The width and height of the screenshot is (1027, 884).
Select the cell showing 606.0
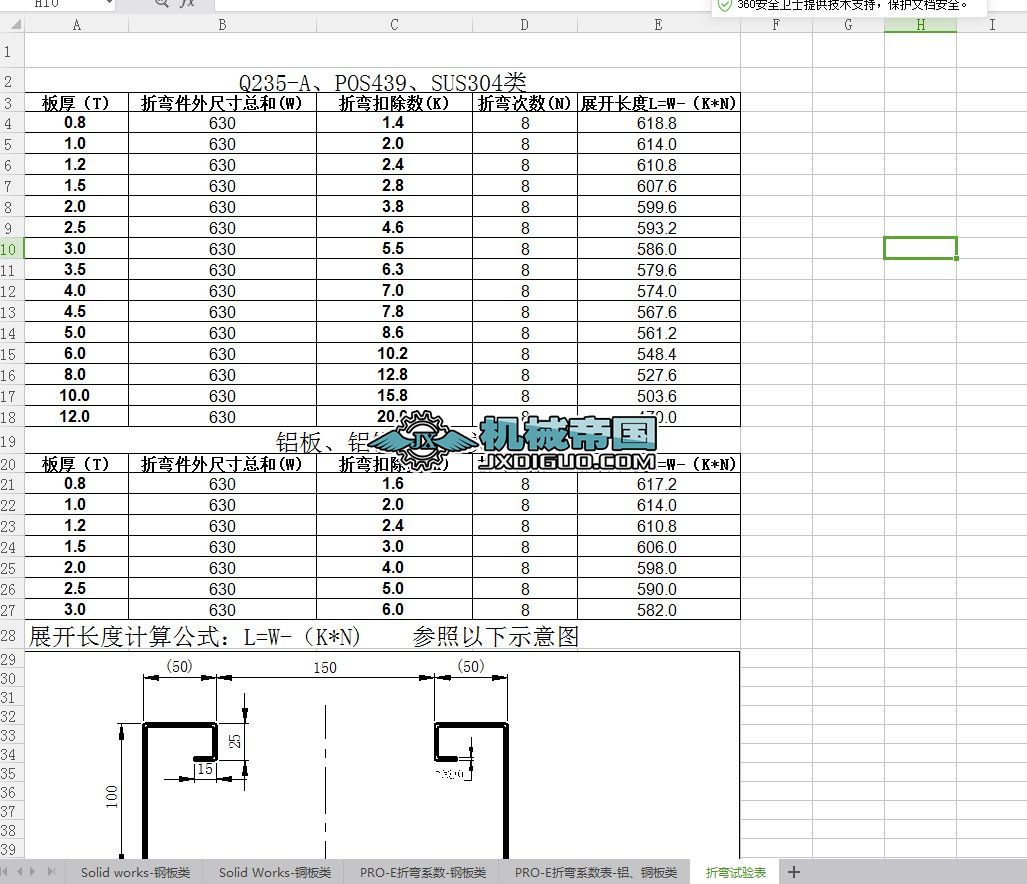tap(658, 547)
